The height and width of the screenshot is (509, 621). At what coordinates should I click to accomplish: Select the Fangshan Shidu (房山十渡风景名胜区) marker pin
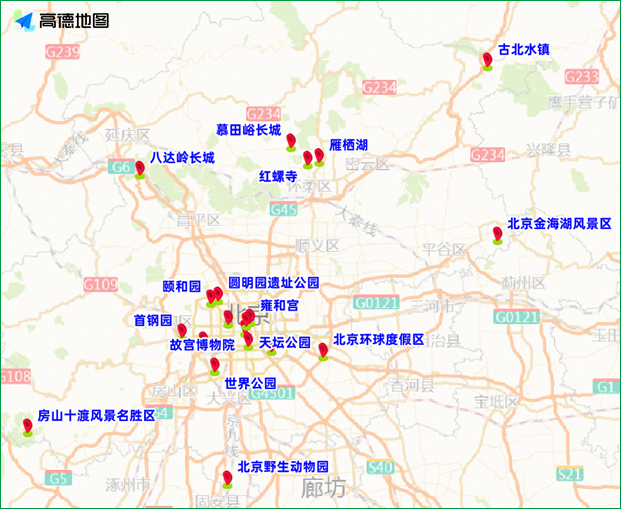28,426
